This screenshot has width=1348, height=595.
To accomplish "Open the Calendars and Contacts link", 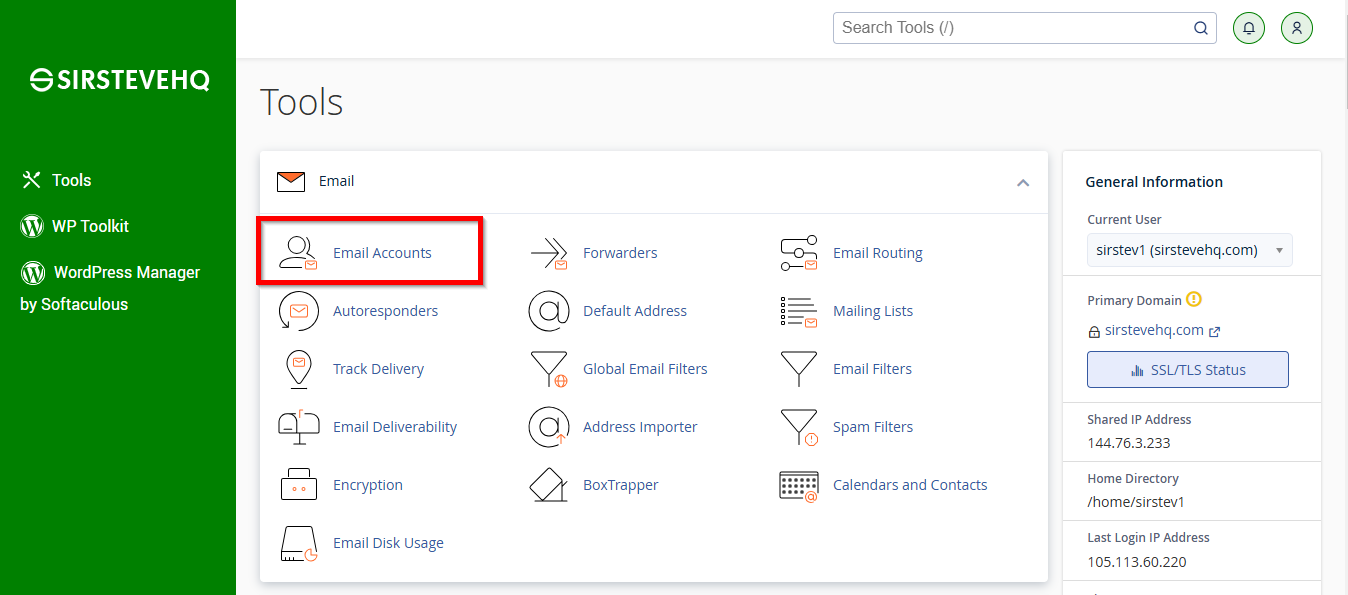I will pos(910,485).
